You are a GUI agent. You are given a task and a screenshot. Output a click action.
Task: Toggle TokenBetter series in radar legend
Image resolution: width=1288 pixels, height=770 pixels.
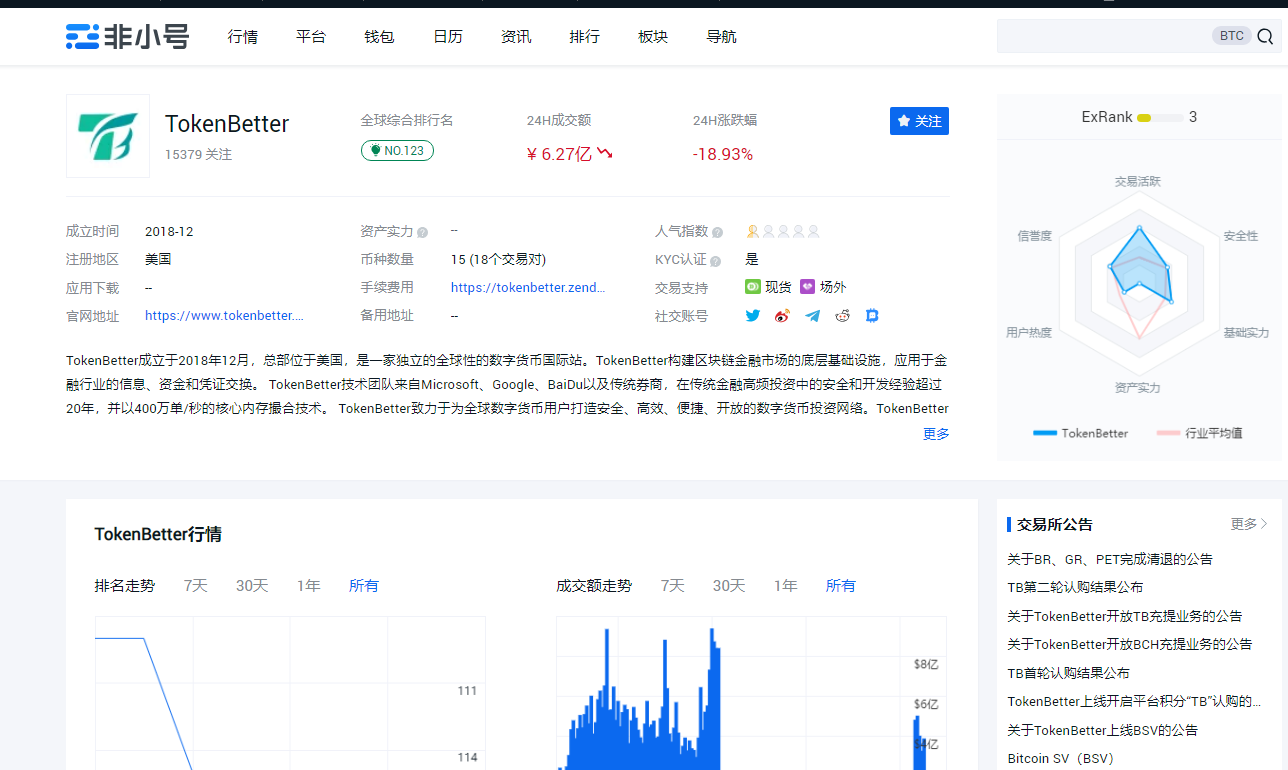tap(1080, 433)
